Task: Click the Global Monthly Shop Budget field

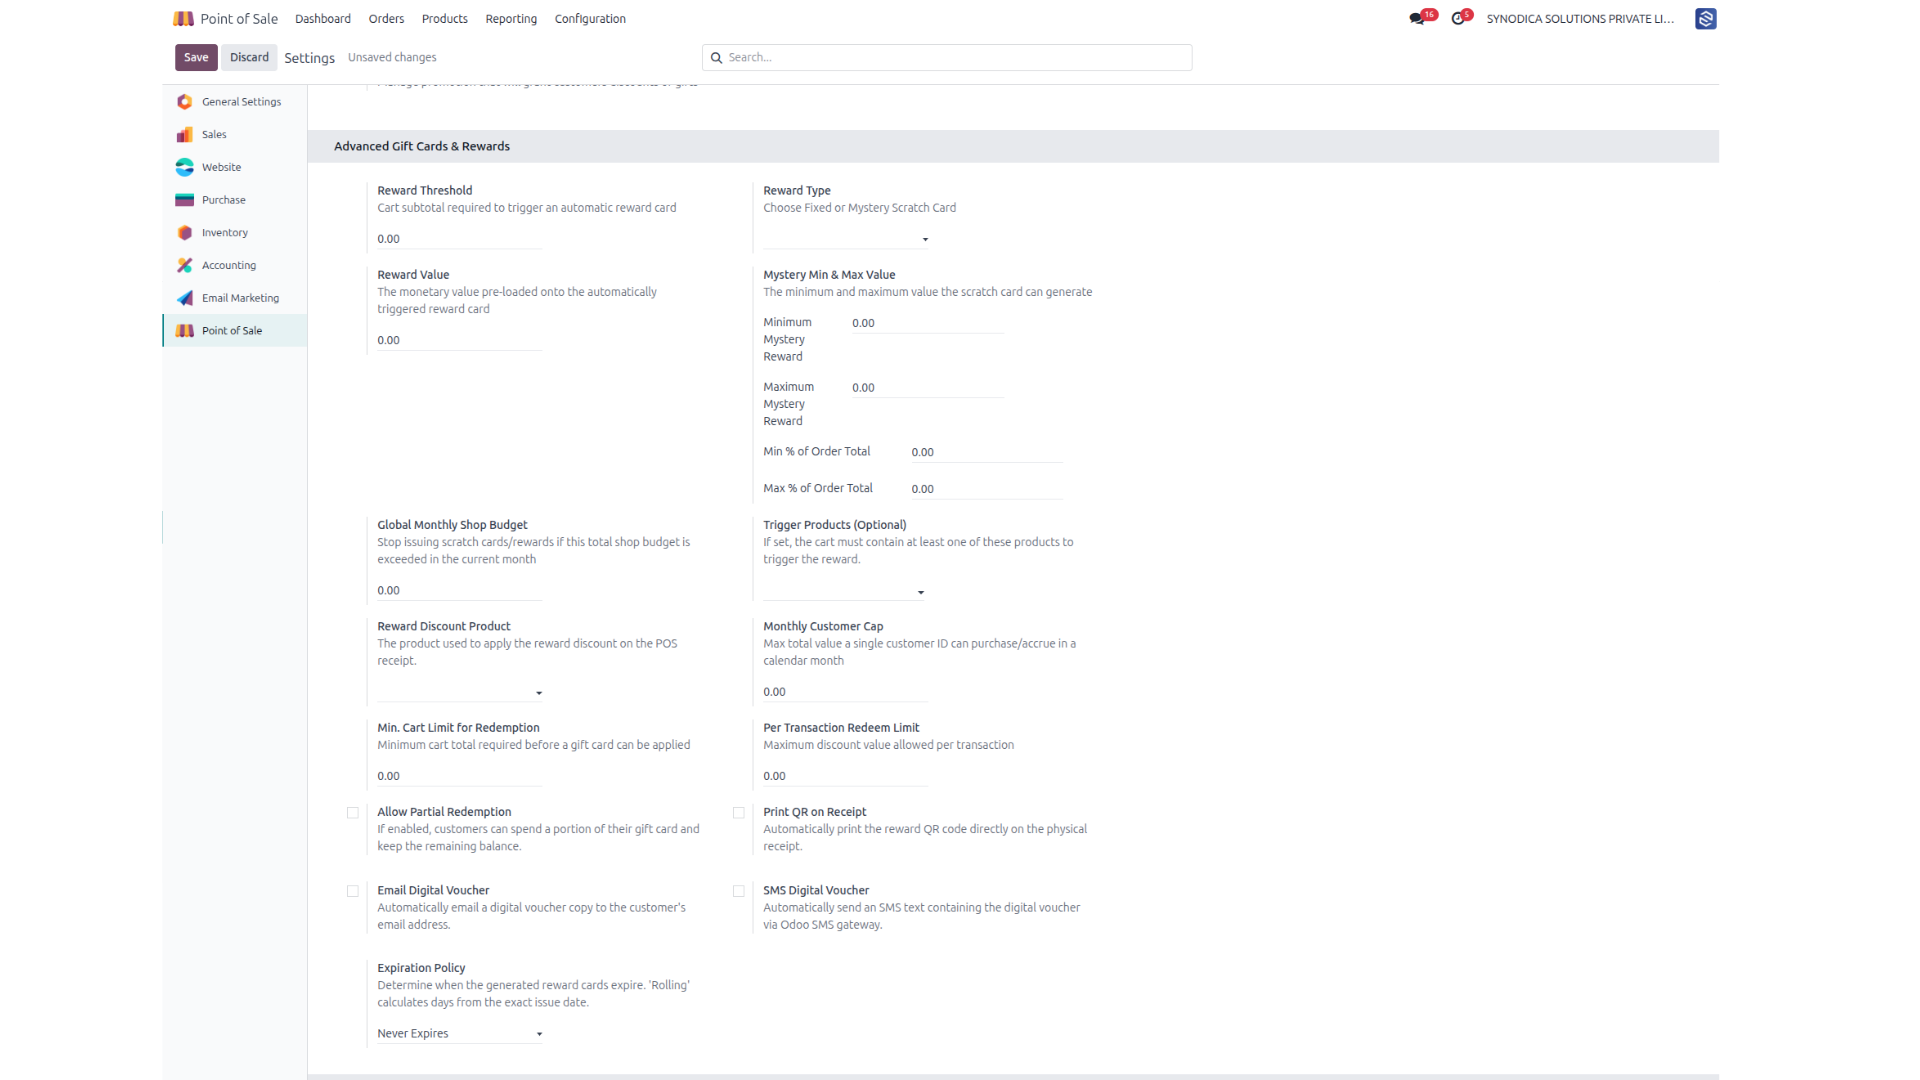Action: pyautogui.click(x=460, y=591)
